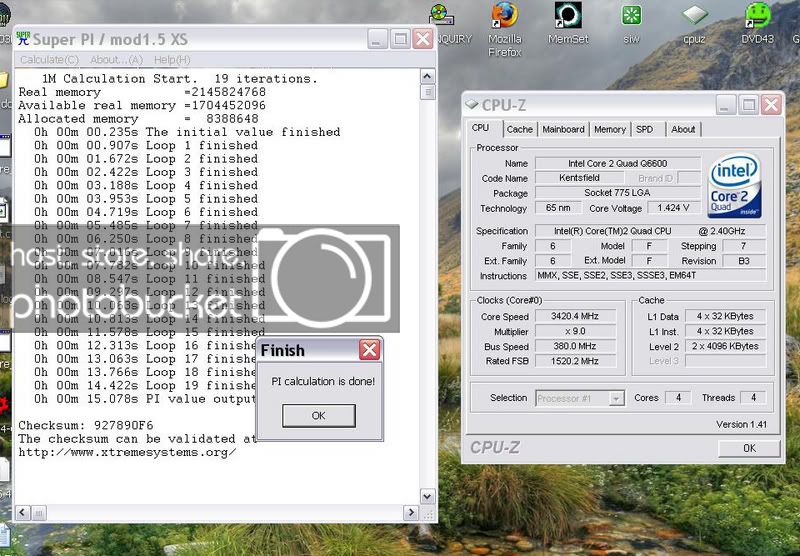Click the Revision B3 field

744,261
